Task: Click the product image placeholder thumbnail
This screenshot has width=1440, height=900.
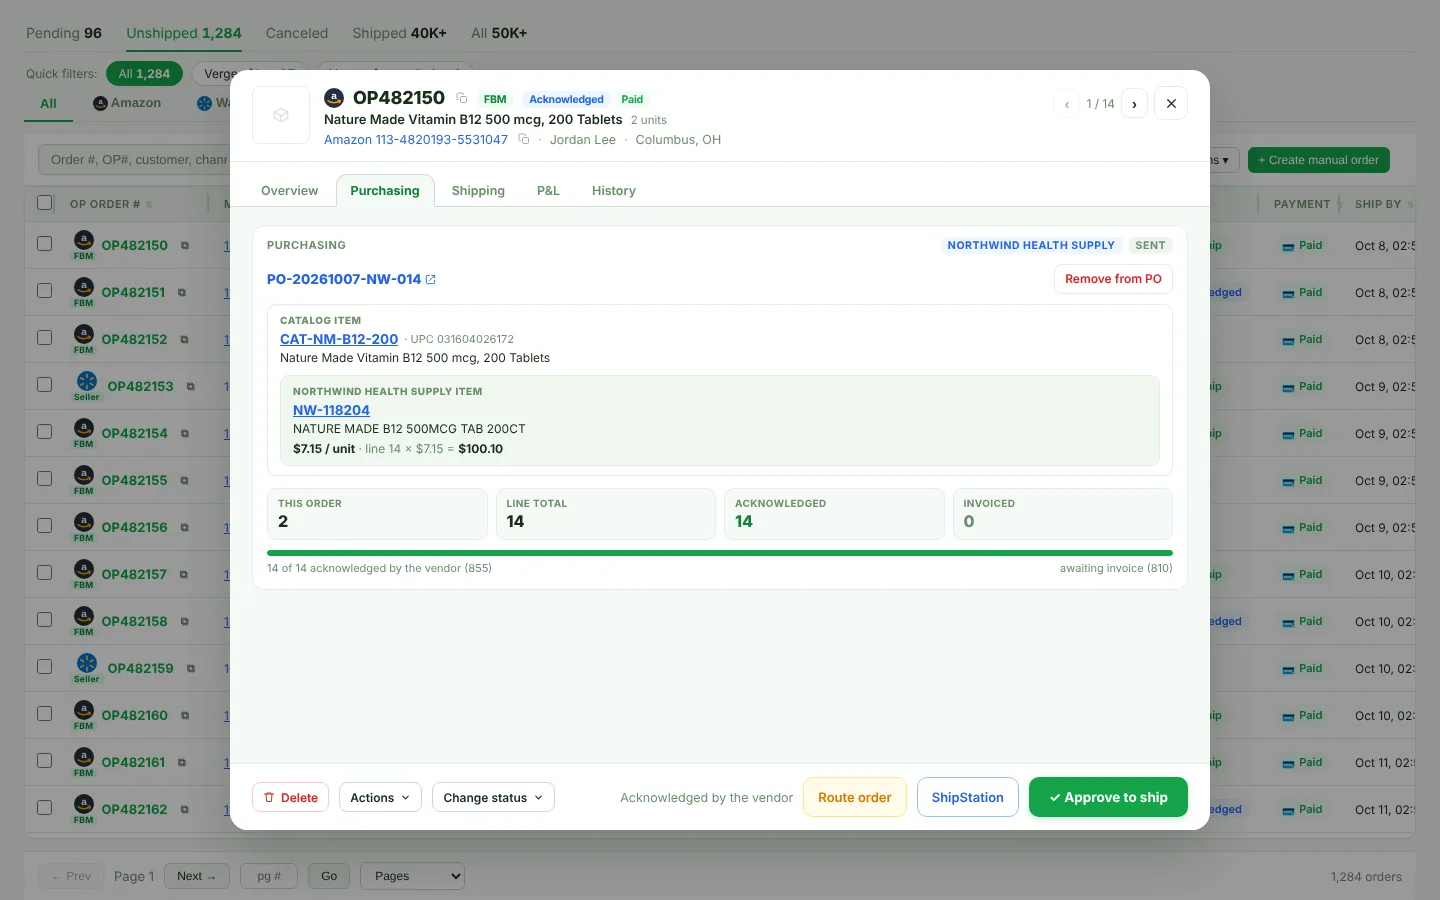Action: click(281, 115)
